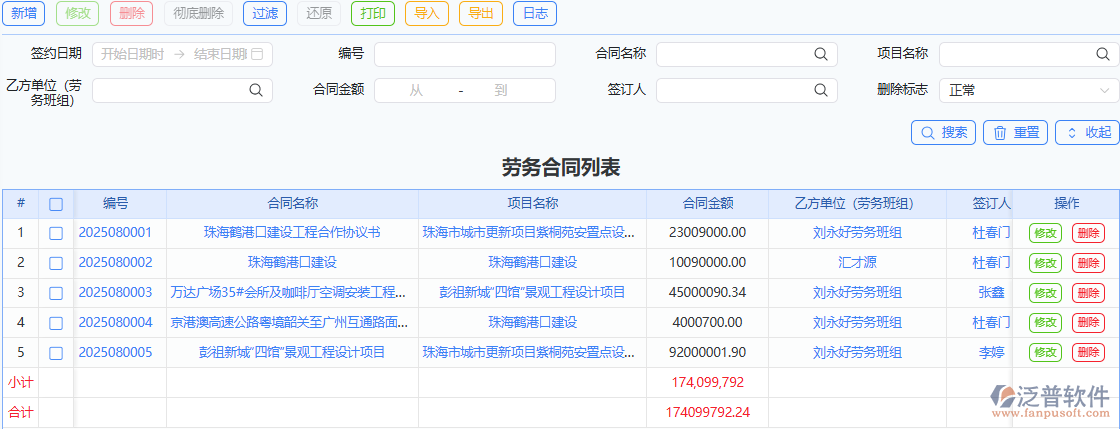
Task: Click the 合同名称 filter input
Action: pos(747,54)
